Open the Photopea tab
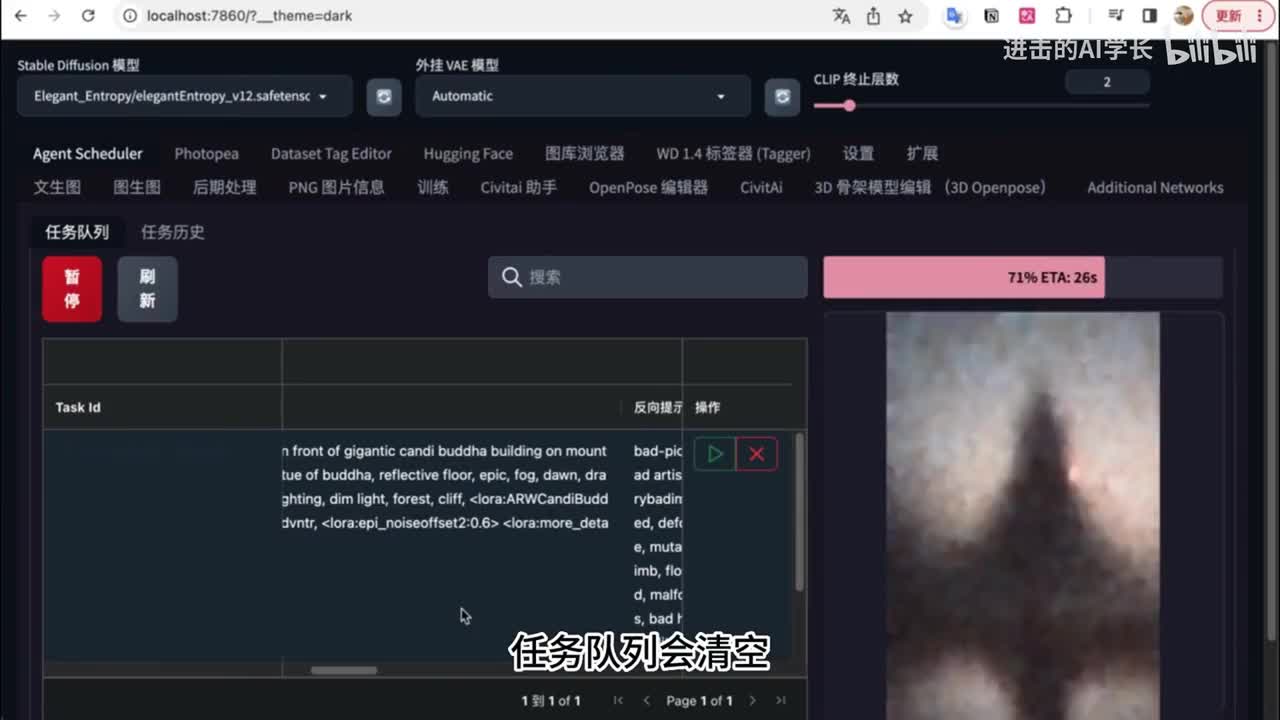Screen dimensions: 1280x720 (x=206, y=154)
